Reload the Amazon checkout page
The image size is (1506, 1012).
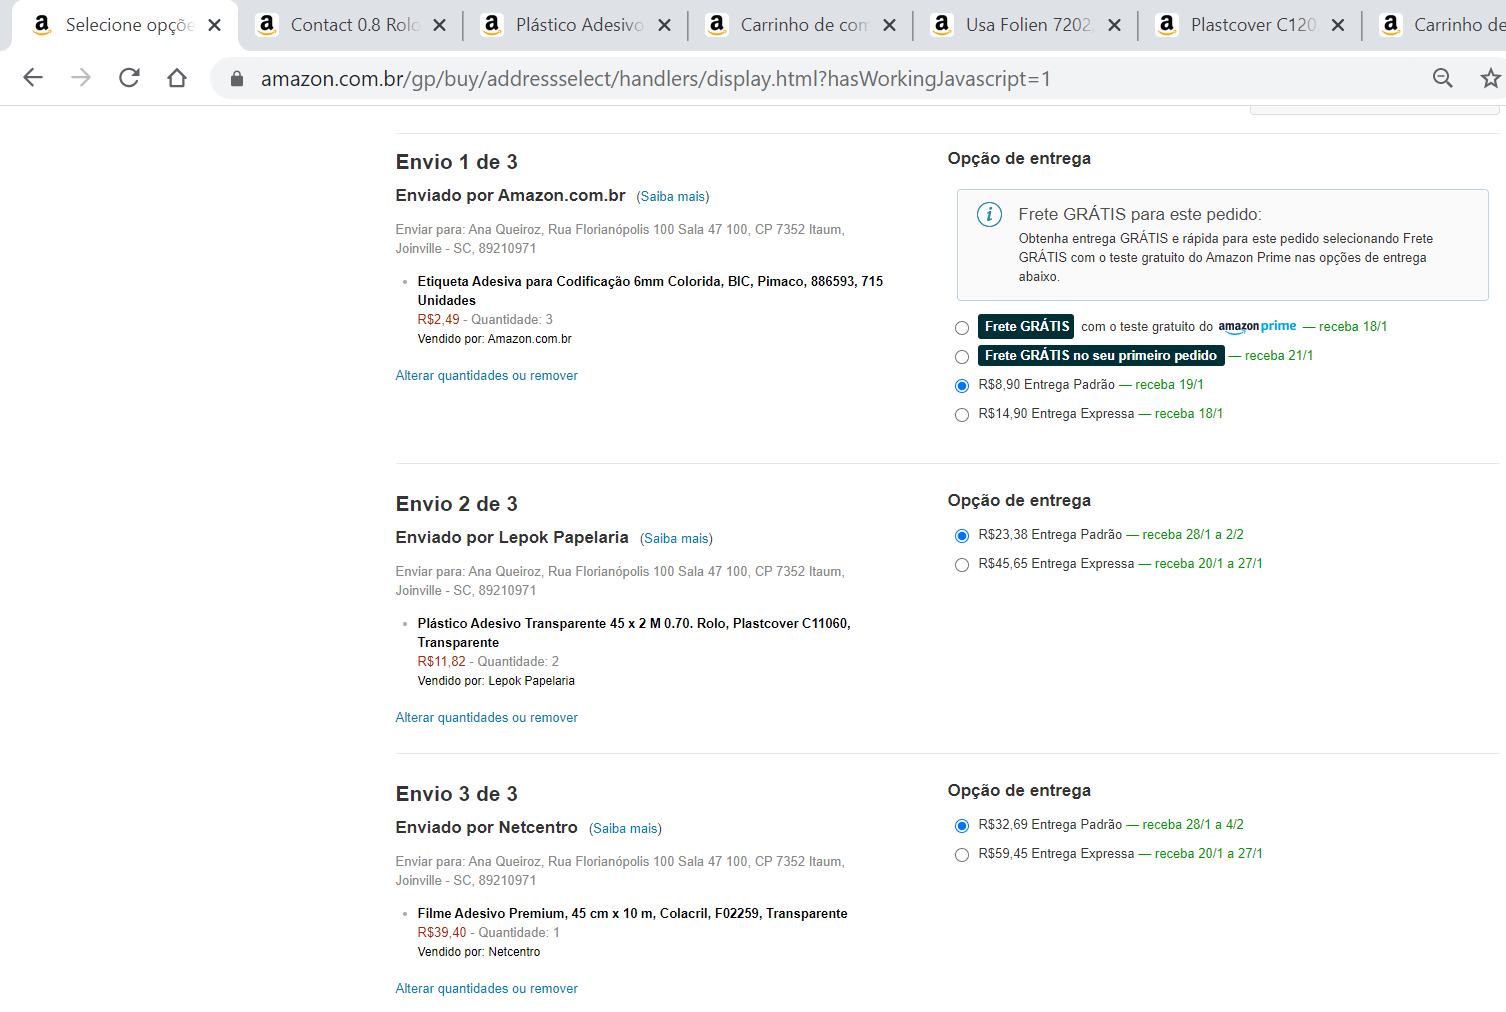(x=129, y=78)
